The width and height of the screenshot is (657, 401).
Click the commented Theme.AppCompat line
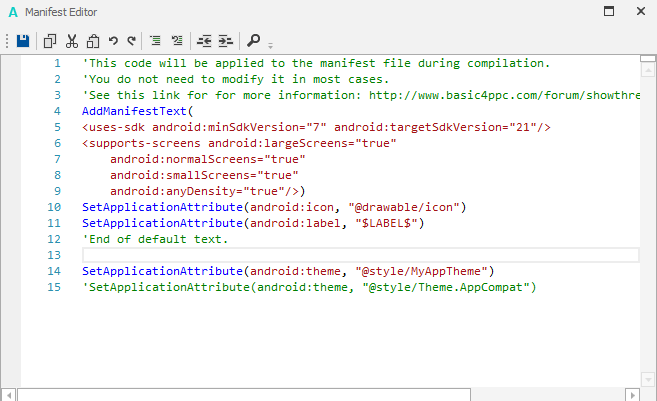(x=309, y=287)
